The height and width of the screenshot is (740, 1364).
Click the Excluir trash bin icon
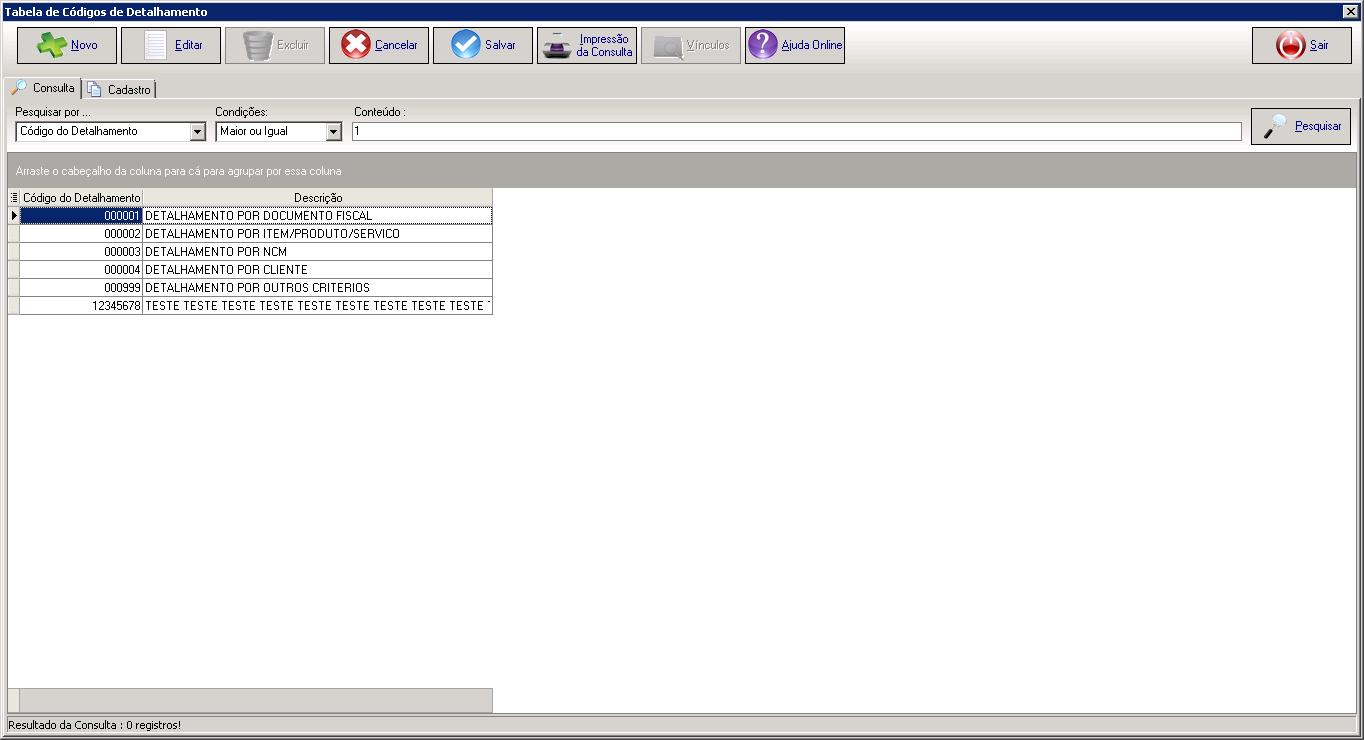(x=258, y=45)
